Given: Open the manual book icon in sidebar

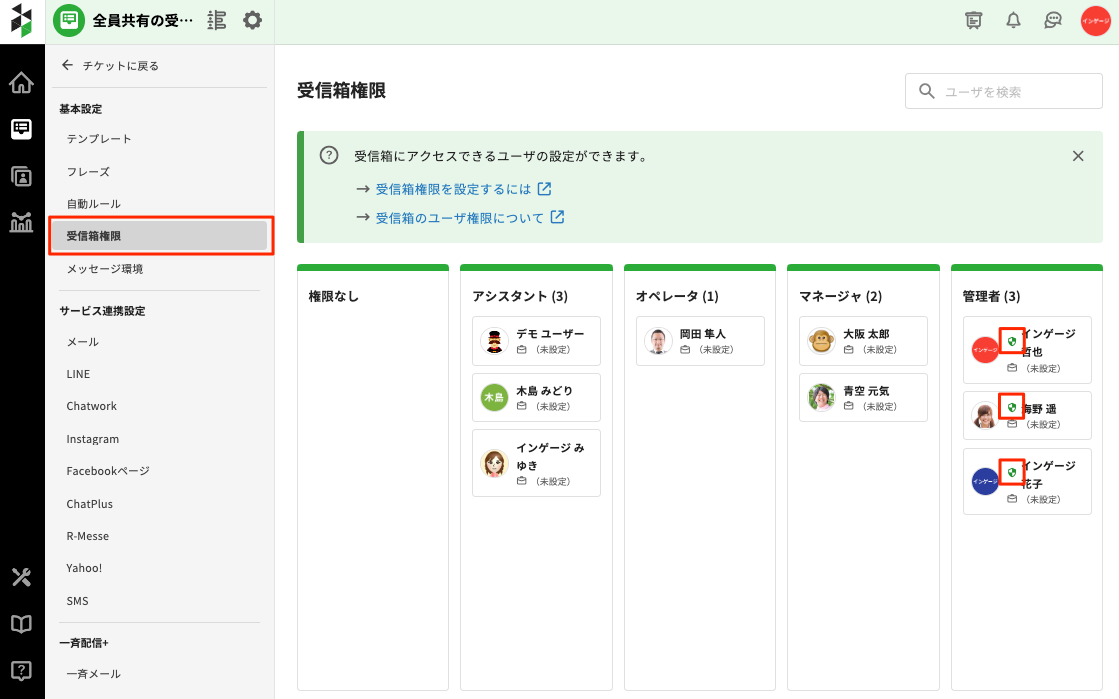Looking at the screenshot, I should coord(21,624).
